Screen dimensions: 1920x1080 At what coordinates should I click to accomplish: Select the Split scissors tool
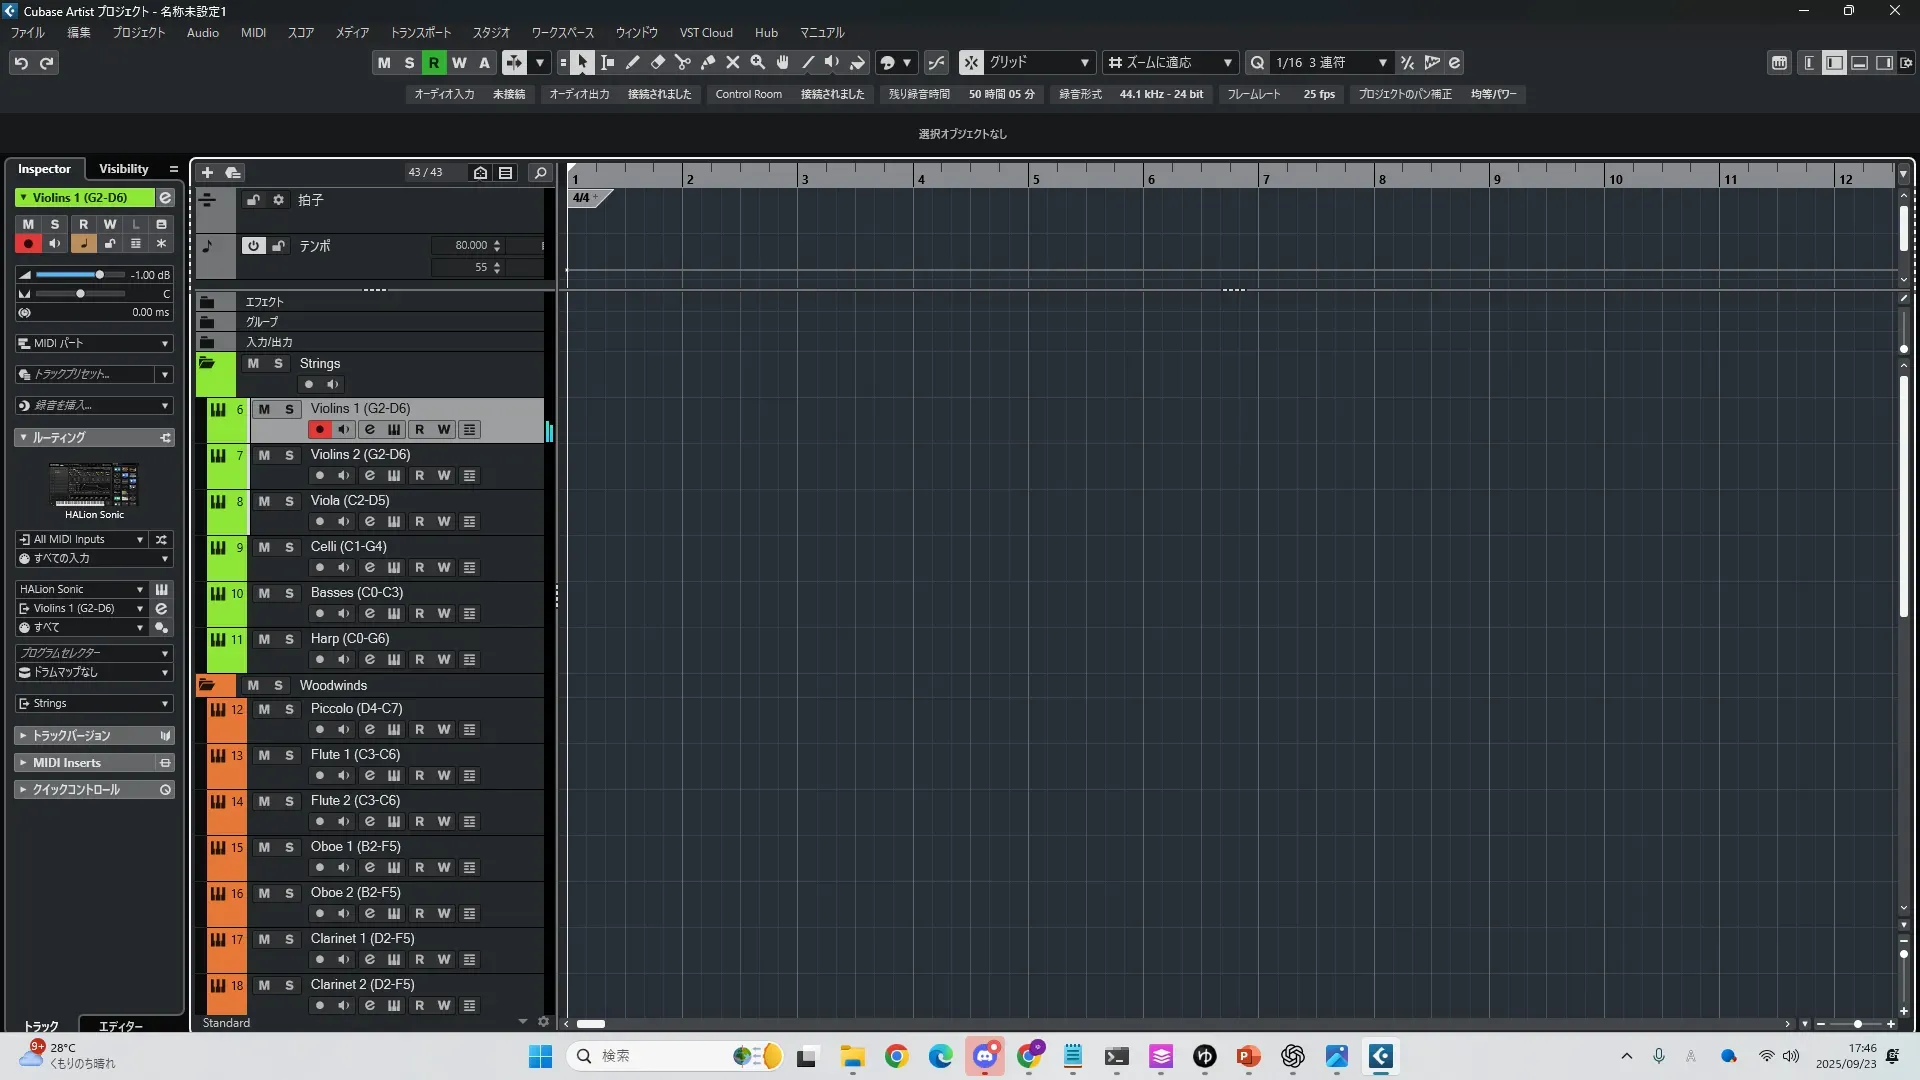pyautogui.click(x=683, y=63)
